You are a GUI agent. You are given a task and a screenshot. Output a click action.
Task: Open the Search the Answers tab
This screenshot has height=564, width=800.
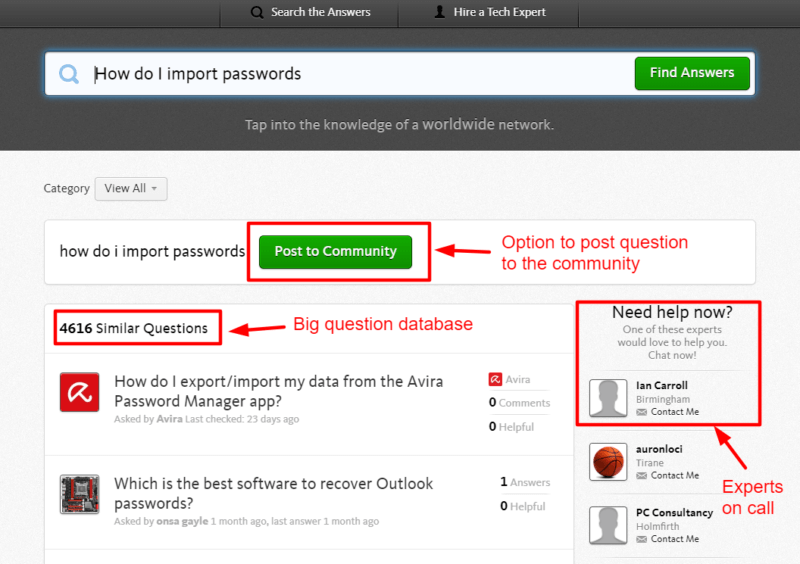310,12
